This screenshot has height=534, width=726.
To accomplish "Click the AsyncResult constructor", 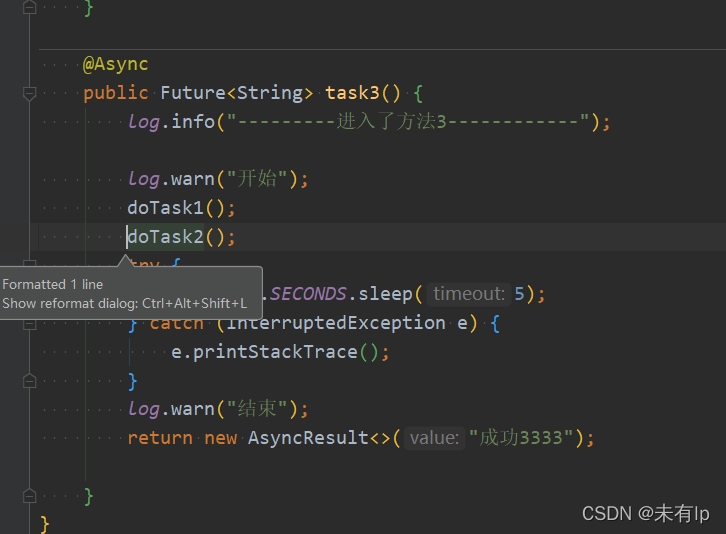I will (308, 438).
